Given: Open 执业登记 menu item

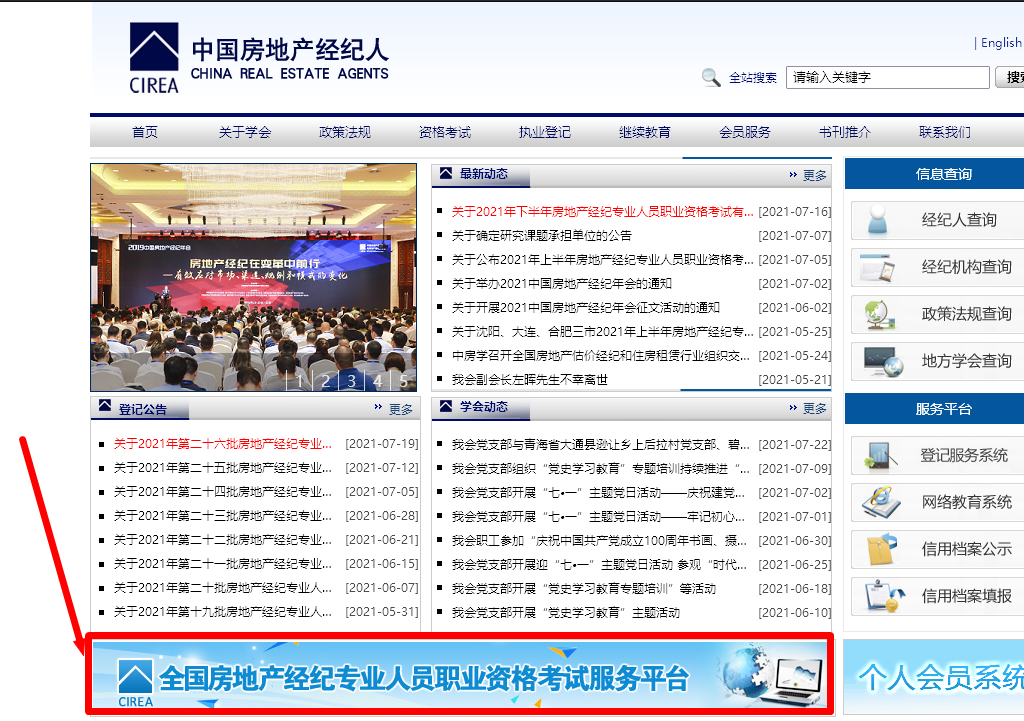Looking at the screenshot, I should [545, 132].
